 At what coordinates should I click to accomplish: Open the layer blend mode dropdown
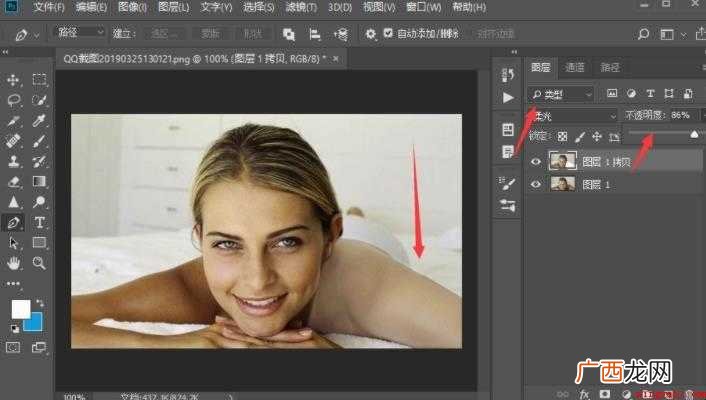click(x=573, y=116)
